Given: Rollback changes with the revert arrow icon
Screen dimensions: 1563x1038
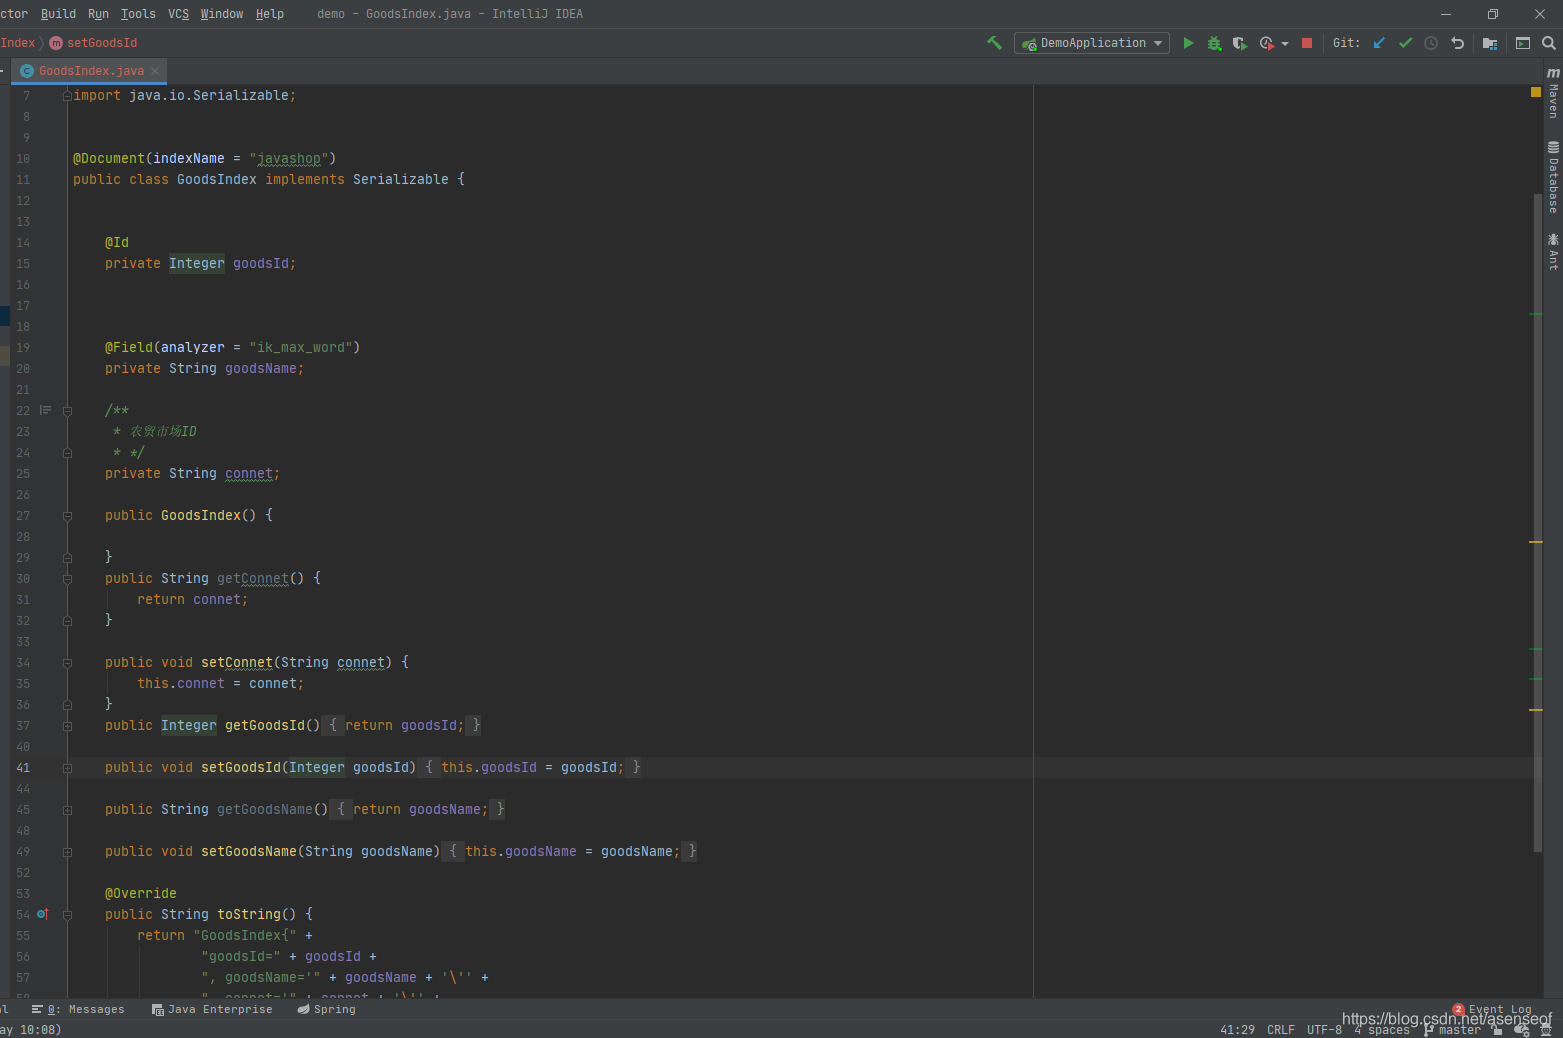Looking at the screenshot, I should [x=1457, y=43].
